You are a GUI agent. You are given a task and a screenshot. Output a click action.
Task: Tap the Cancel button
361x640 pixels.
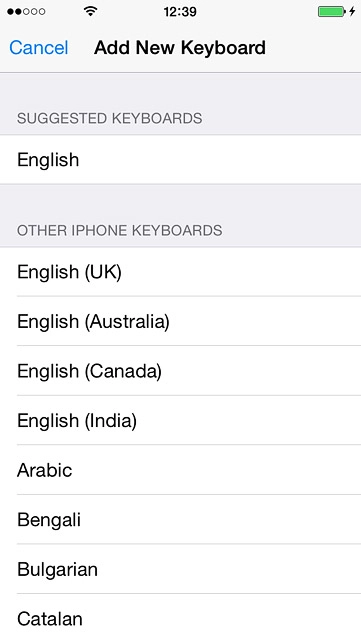click(x=39, y=48)
